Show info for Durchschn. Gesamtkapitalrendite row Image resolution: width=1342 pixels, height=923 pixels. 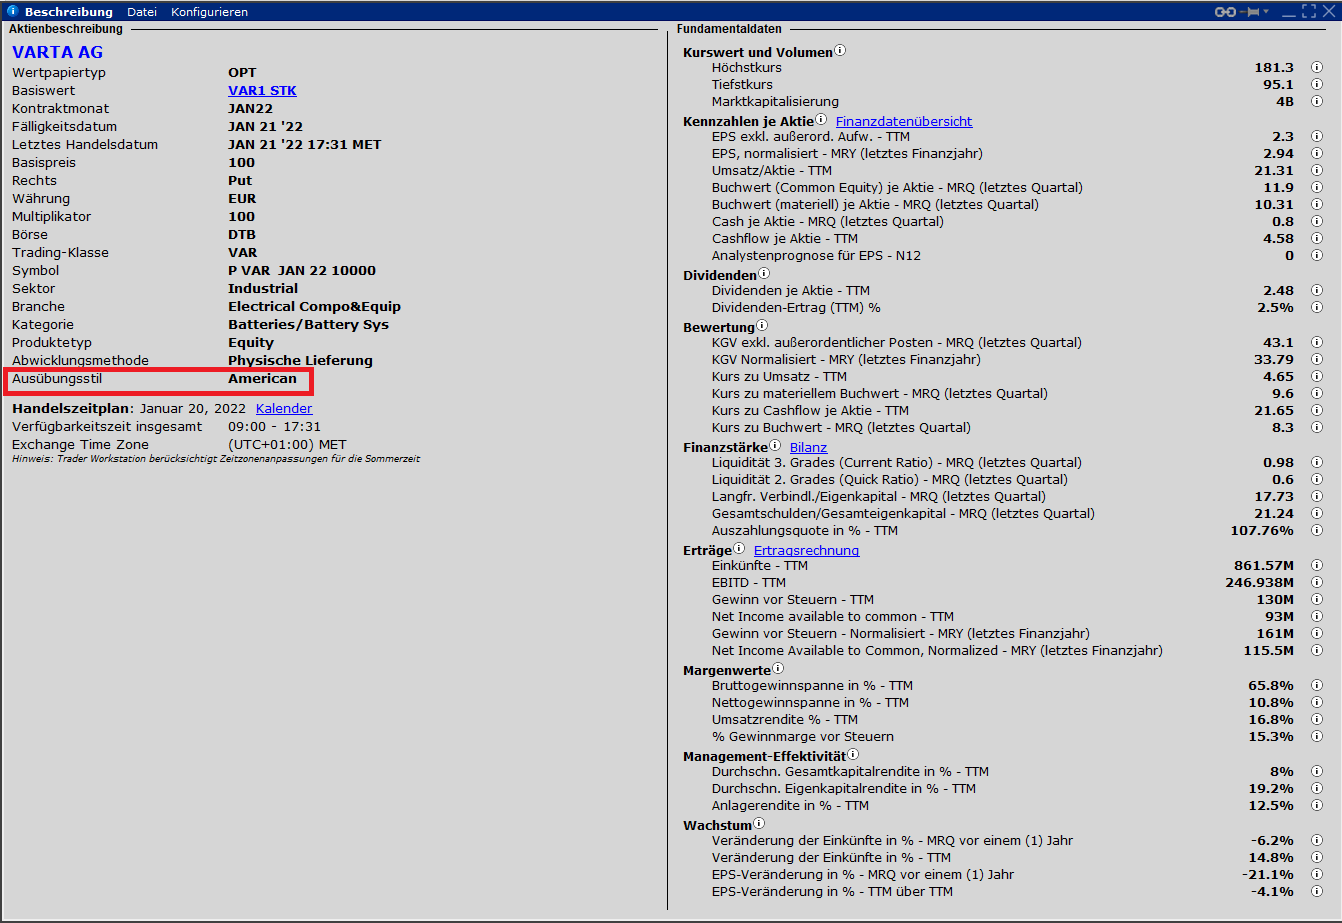pos(1317,772)
